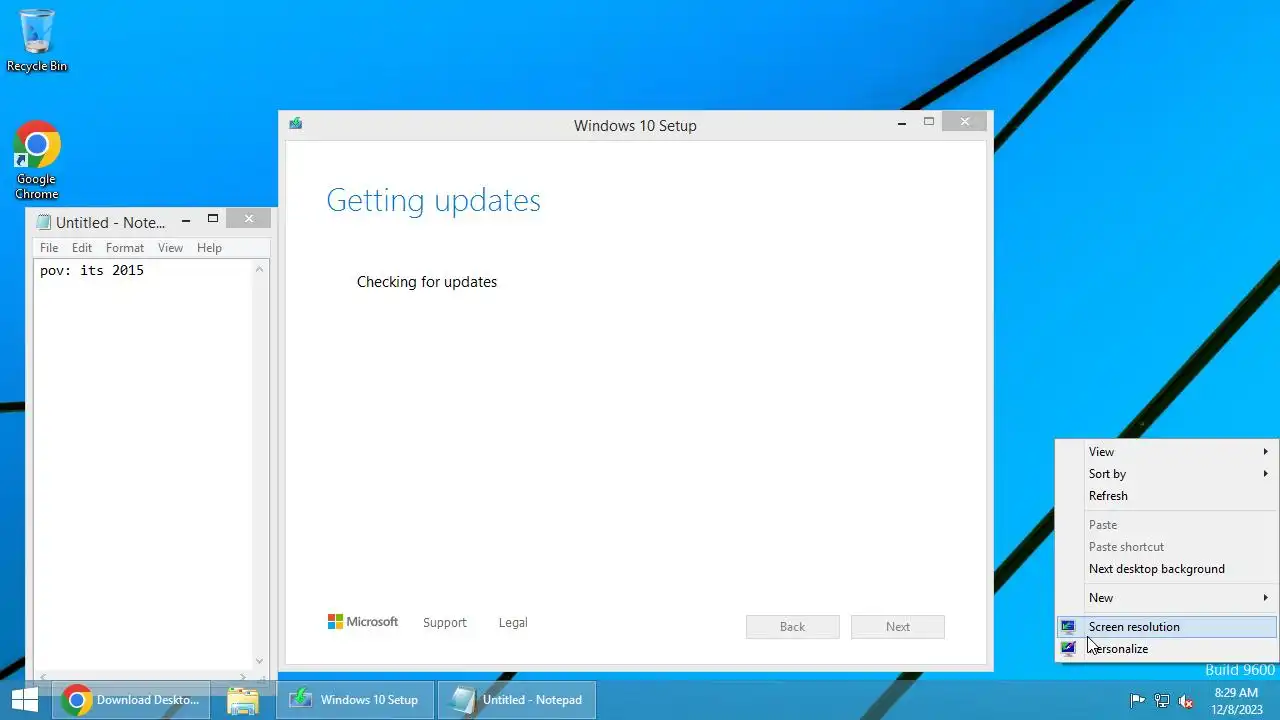Image resolution: width=1280 pixels, height=720 pixels.
Task: Switch to Windows 10 Setup taskbar button
Action: (355, 700)
